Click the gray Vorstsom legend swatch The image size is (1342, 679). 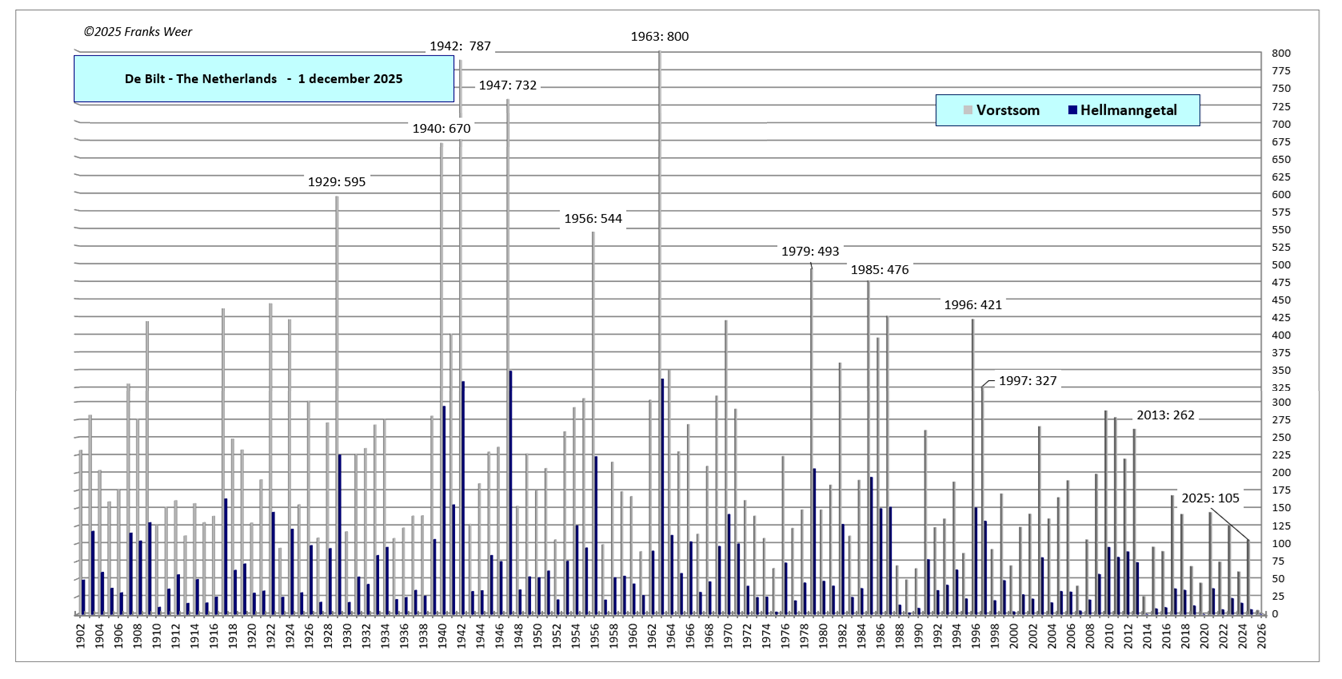point(968,110)
